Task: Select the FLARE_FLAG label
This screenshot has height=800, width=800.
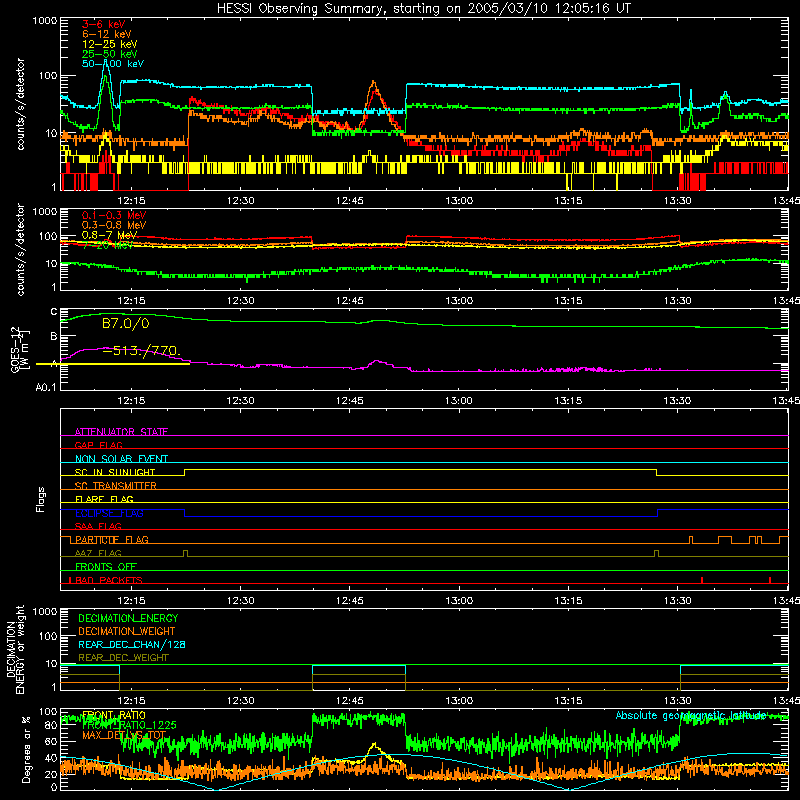Action: coord(104,499)
